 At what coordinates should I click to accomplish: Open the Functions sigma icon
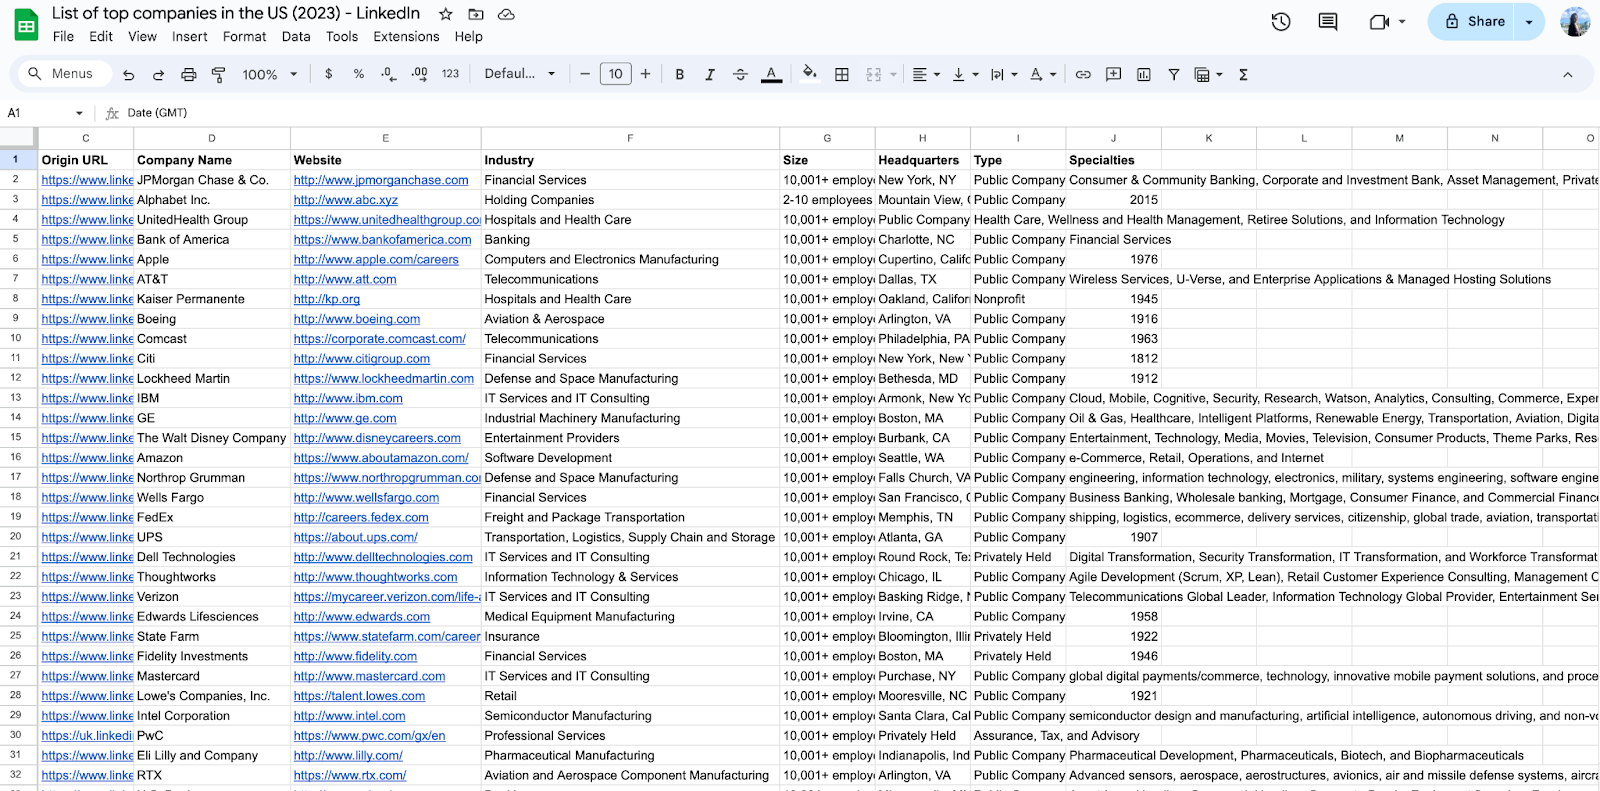[1243, 74]
